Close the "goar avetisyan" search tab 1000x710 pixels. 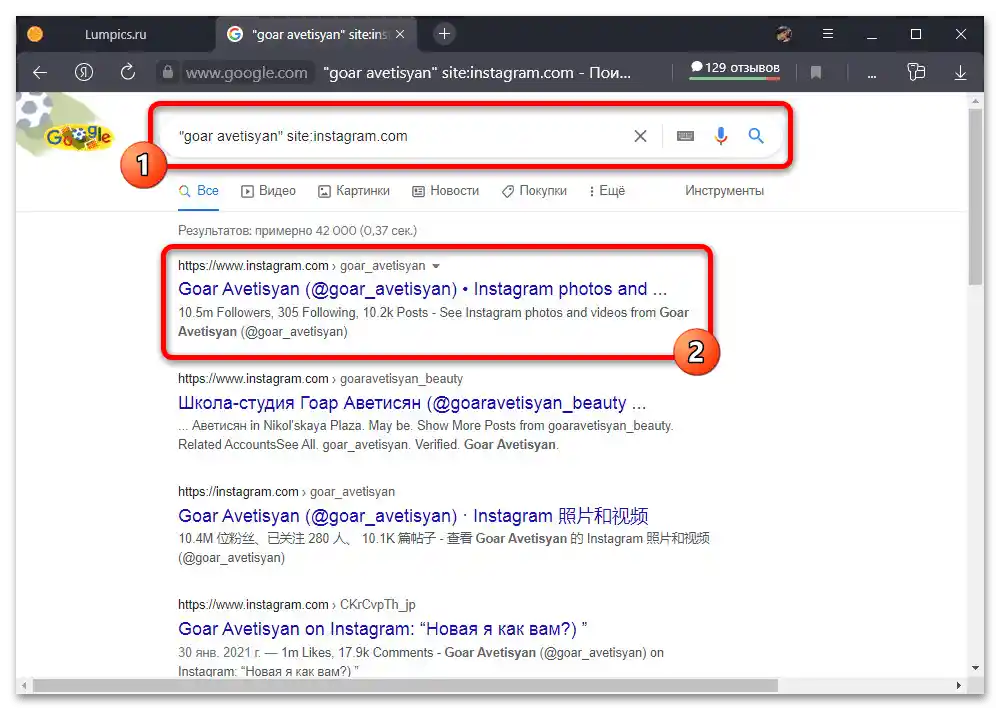(x=400, y=34)
